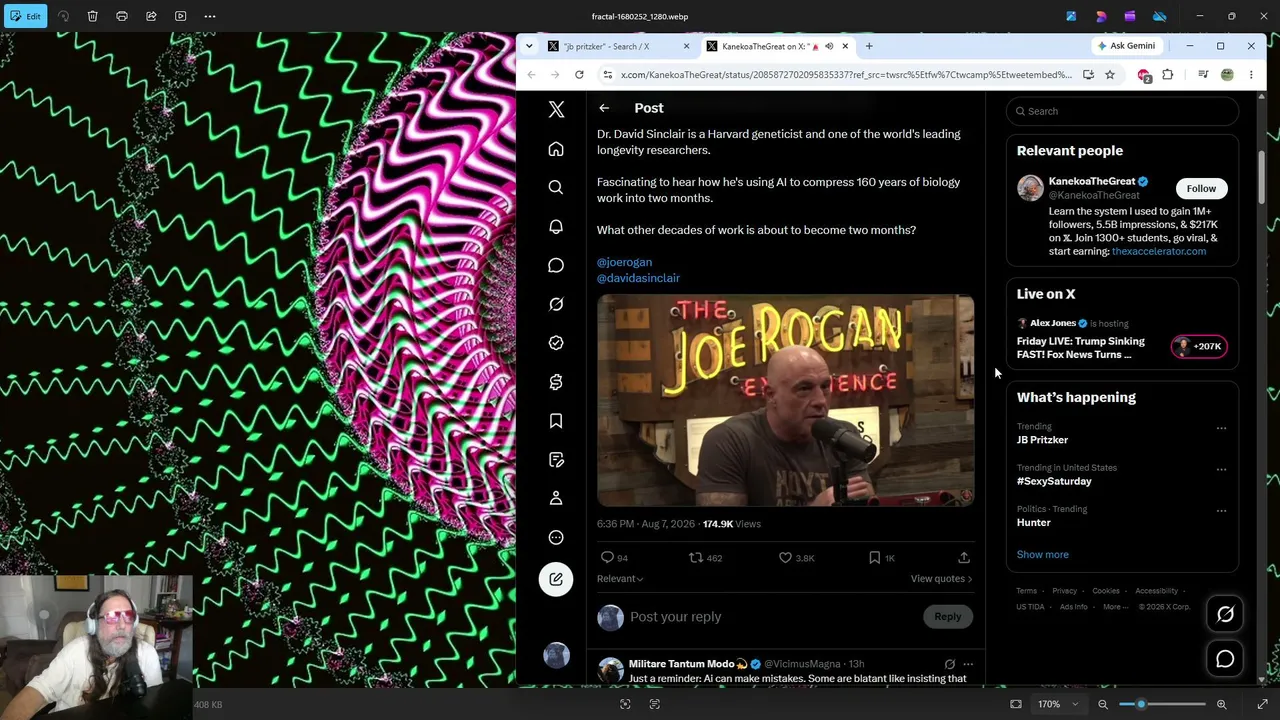Join the Alex Jones live +207K button
The height and width of the screenshot is (720, 1280).
(x=1199, y=347)
